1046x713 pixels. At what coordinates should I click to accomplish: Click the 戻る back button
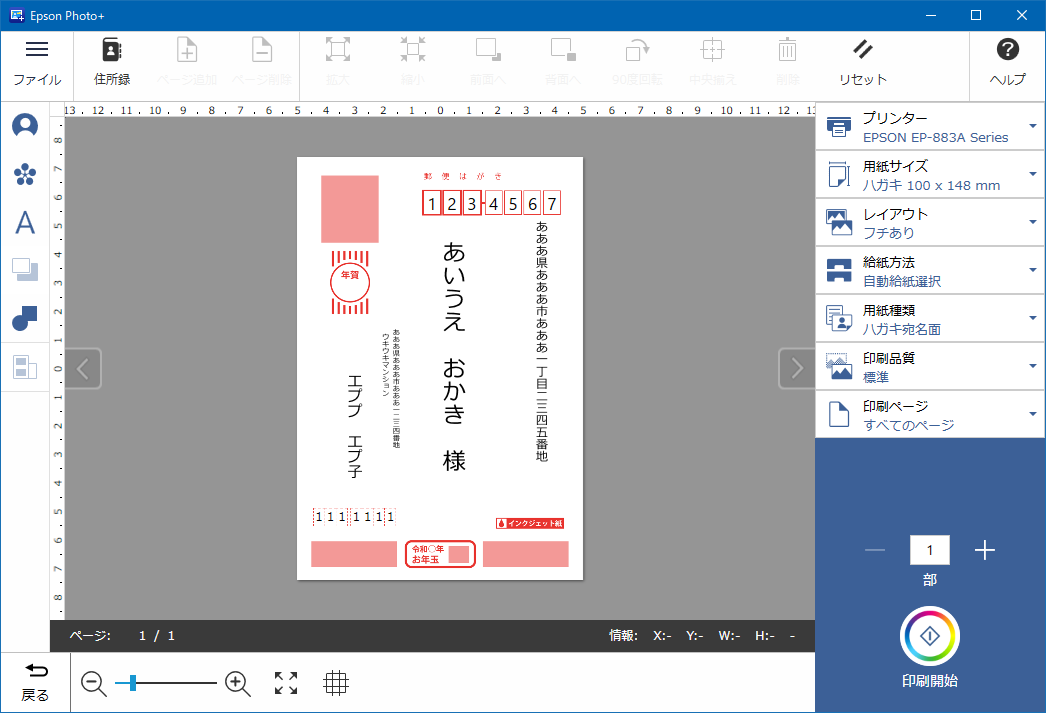point(35,682)
